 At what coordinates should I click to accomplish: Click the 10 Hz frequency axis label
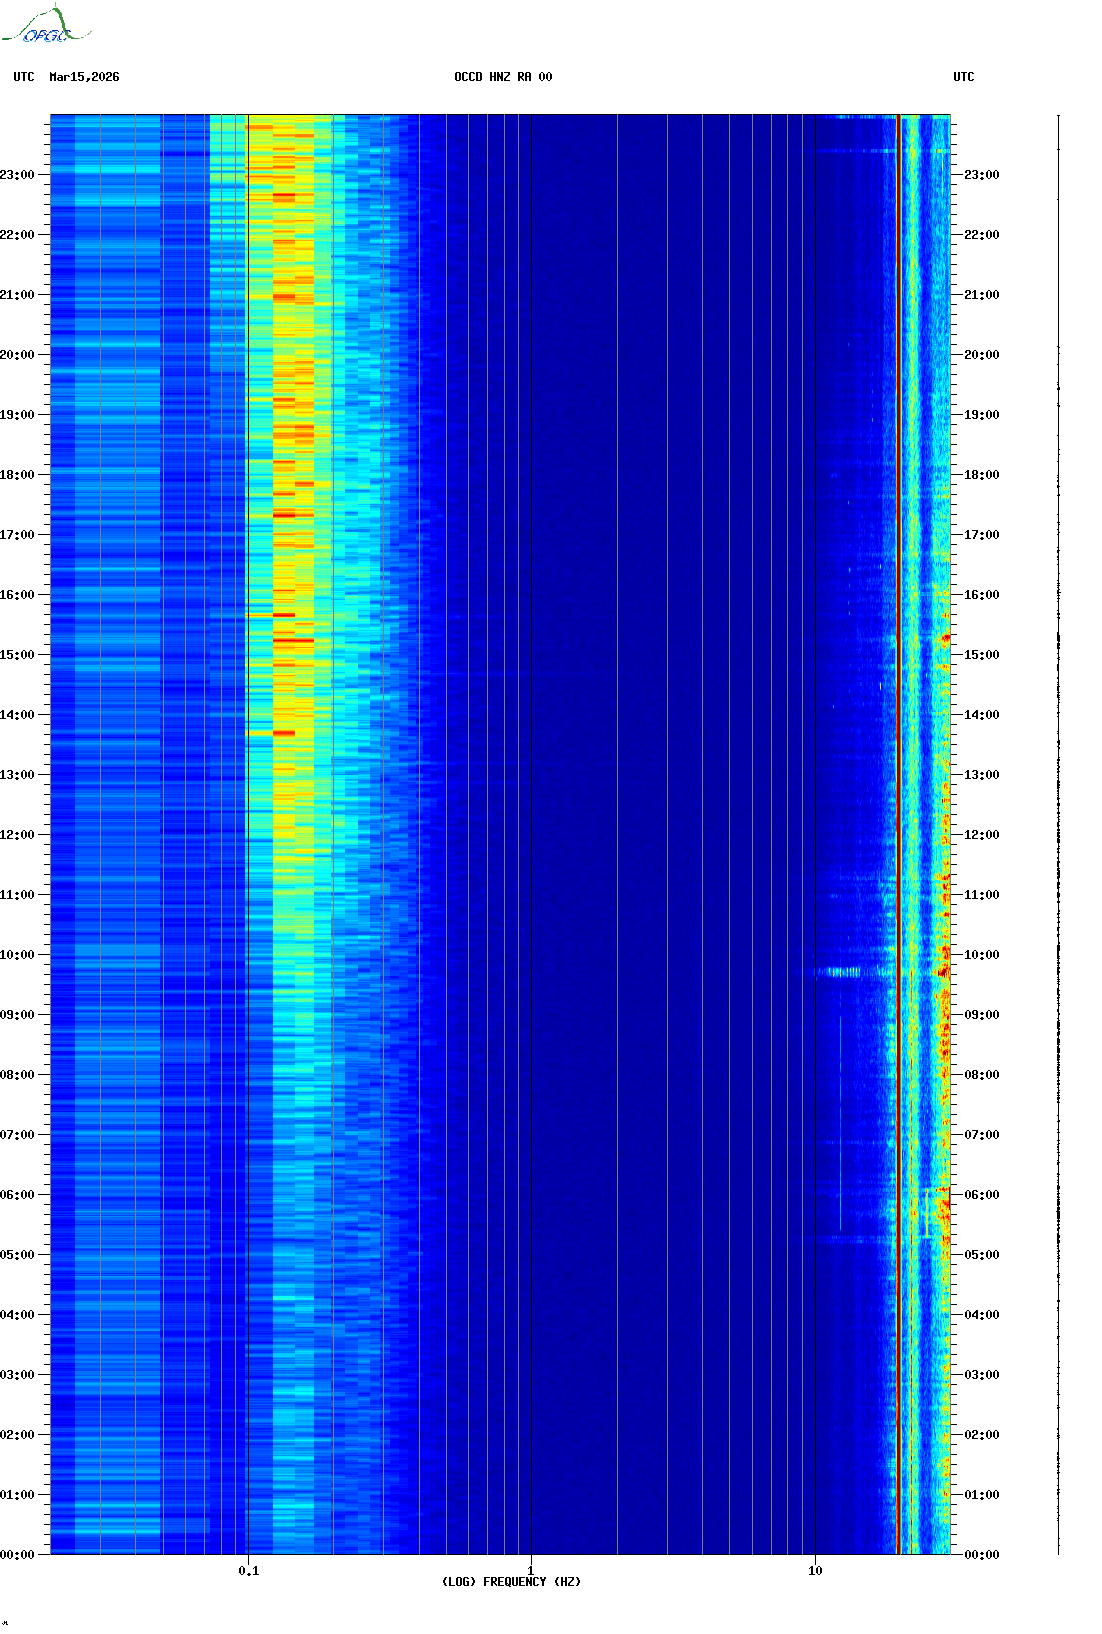815,1570
